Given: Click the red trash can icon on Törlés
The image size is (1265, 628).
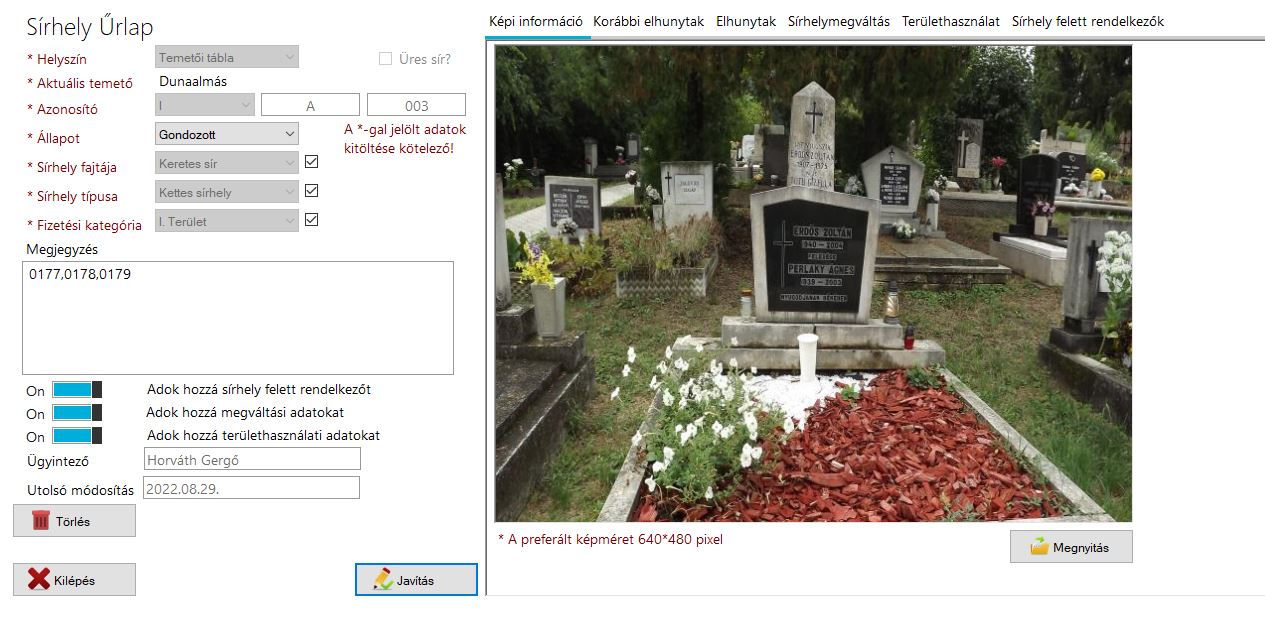Looking at the screenshot, I should coord(41,520).
